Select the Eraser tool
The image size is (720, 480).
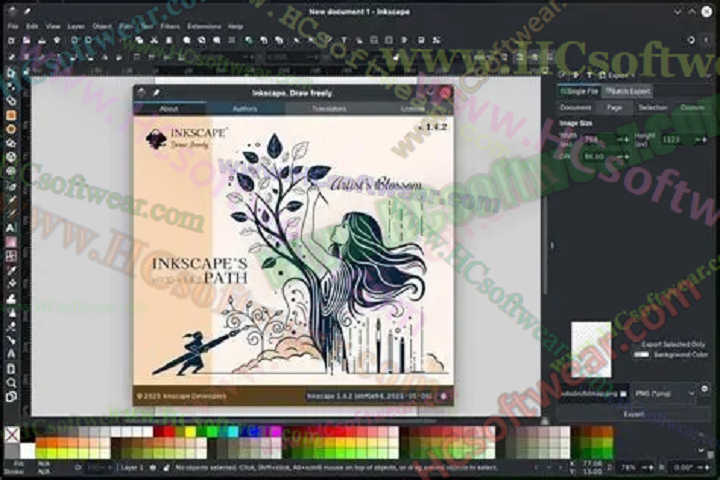click(x=11, y=327)
